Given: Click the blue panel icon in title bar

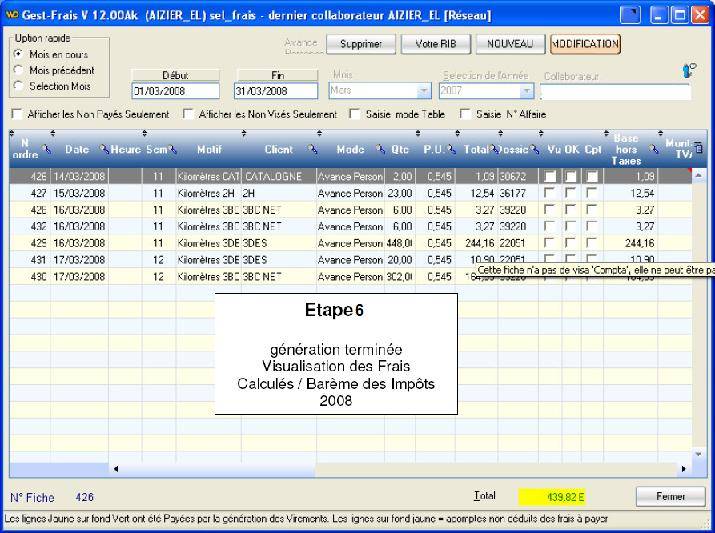Looking at the screenshot, I should click(x=630, y=15).
